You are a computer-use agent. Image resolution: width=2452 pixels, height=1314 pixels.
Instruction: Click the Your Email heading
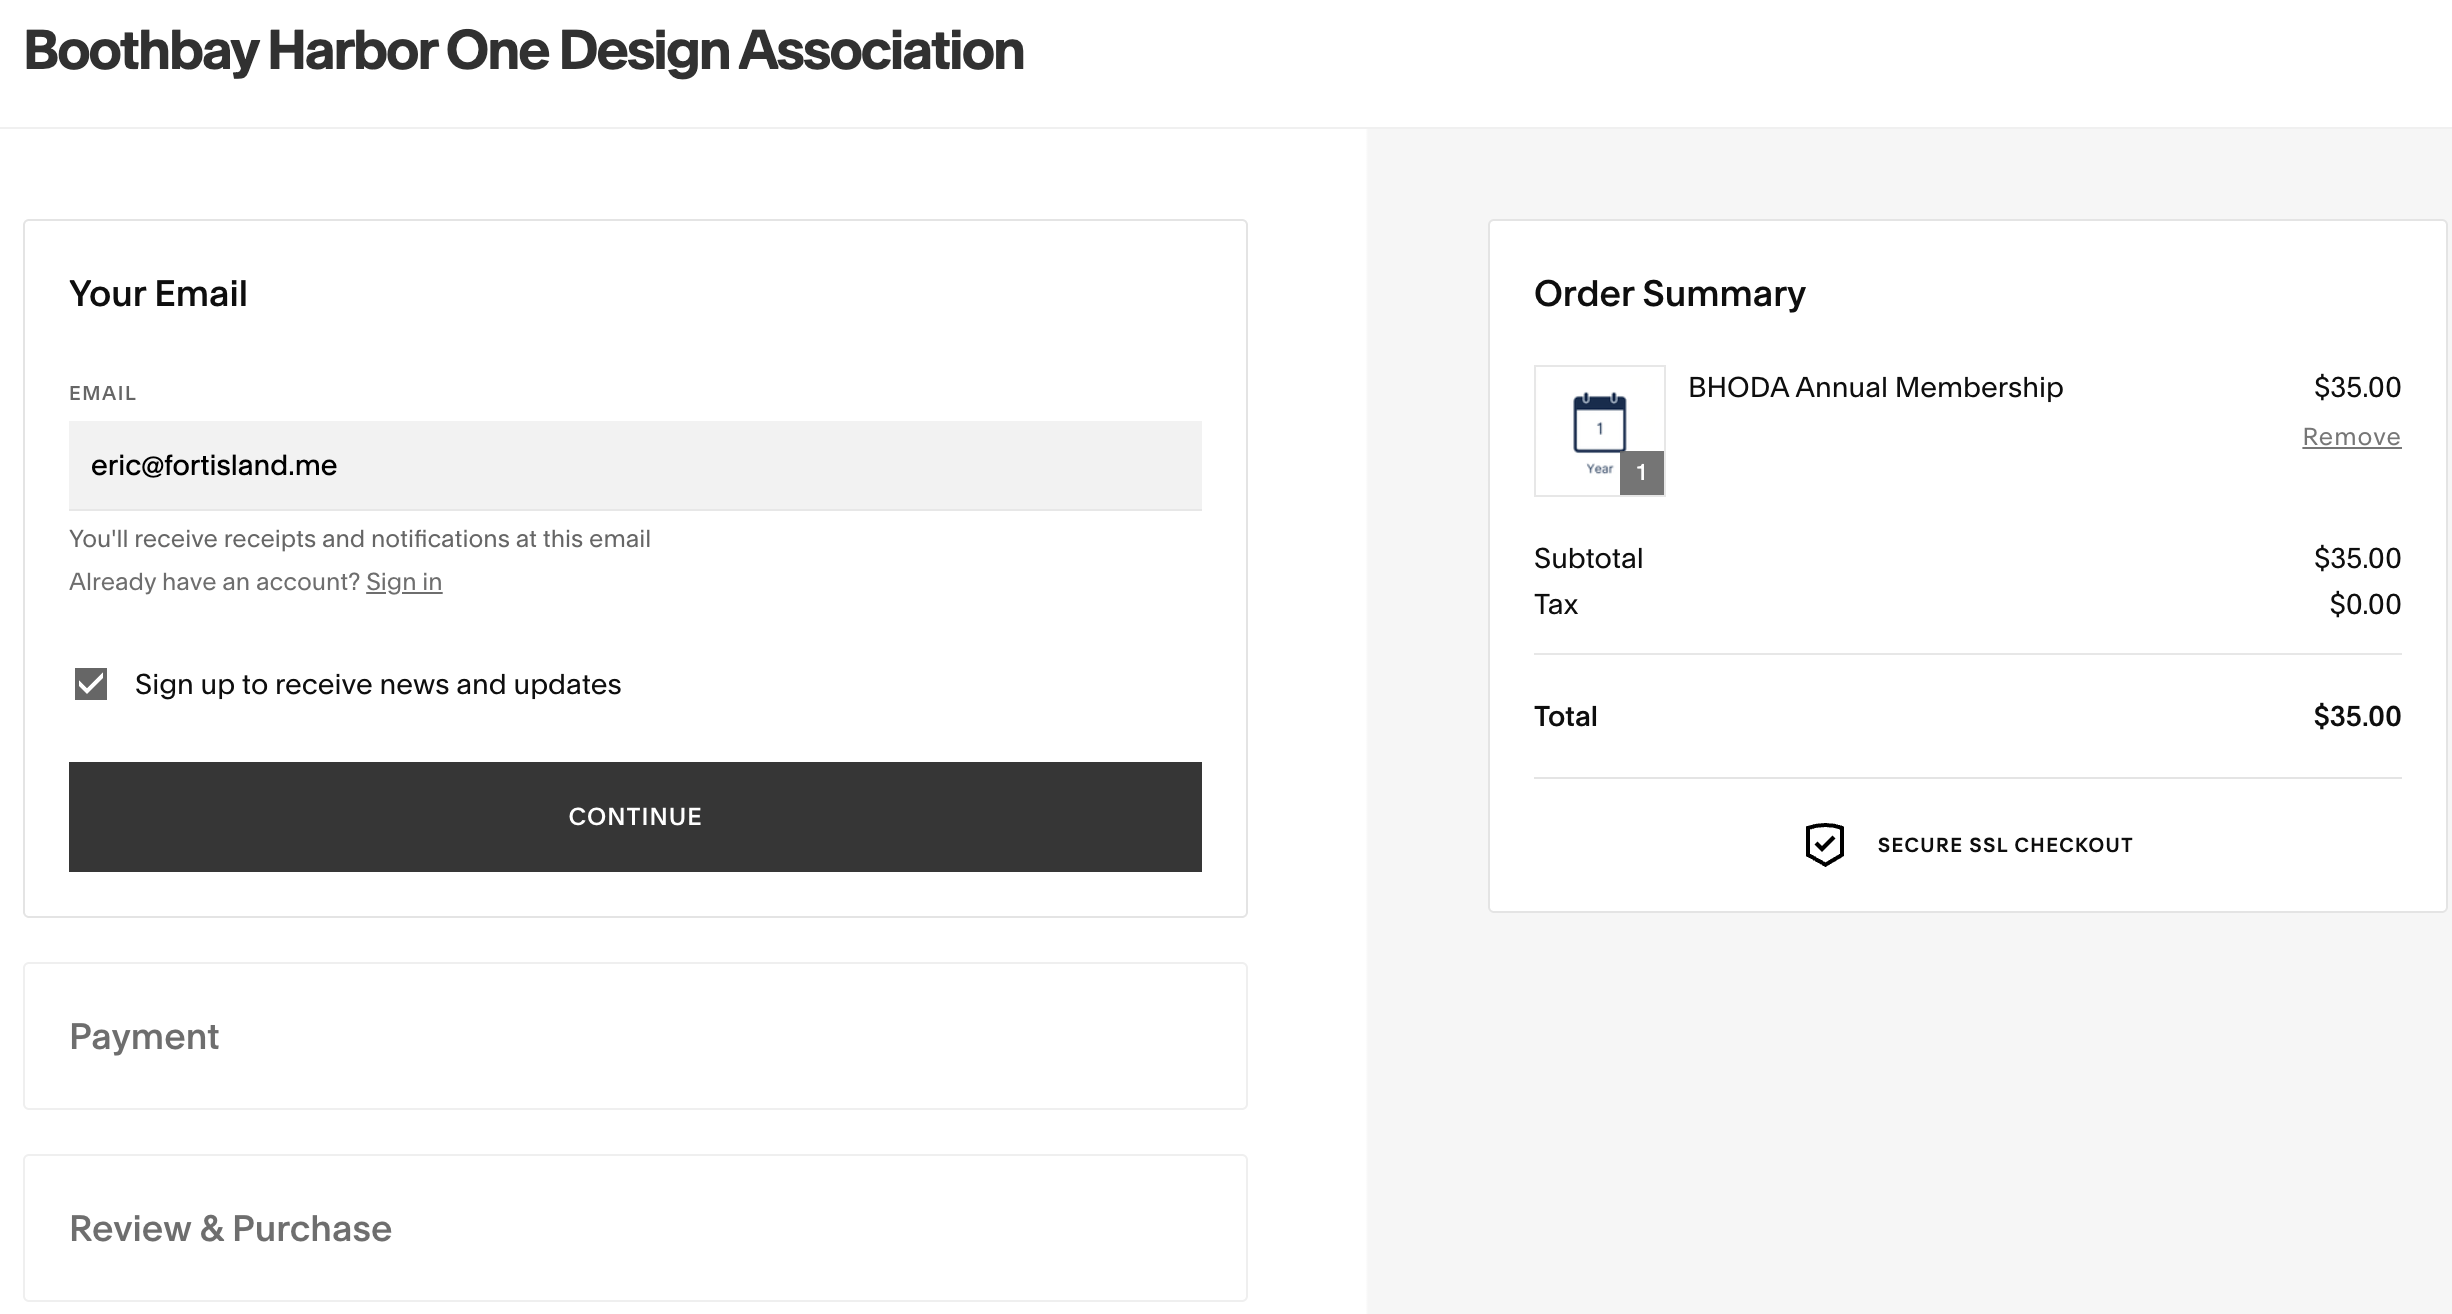coord(158,294)
